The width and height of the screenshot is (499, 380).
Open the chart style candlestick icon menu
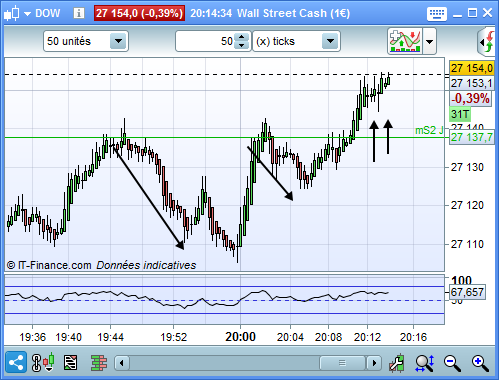[x=11, y=14]
